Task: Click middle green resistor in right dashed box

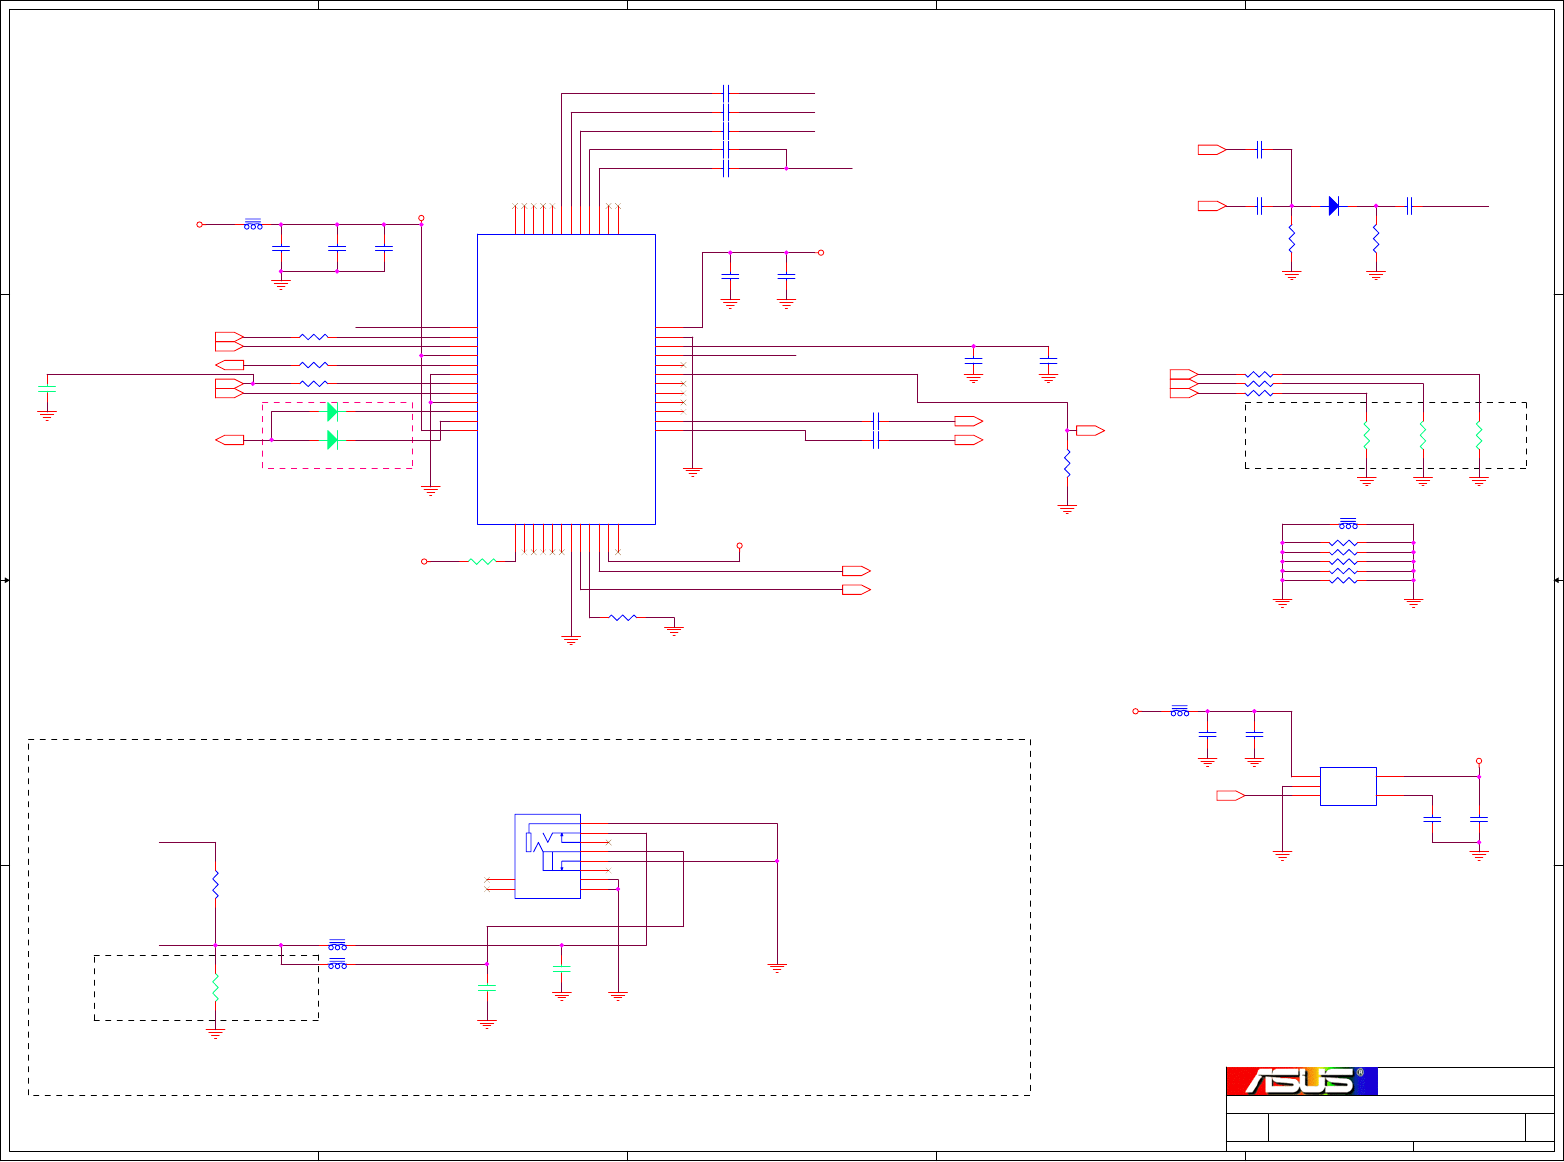Action: pos(1422,436)
